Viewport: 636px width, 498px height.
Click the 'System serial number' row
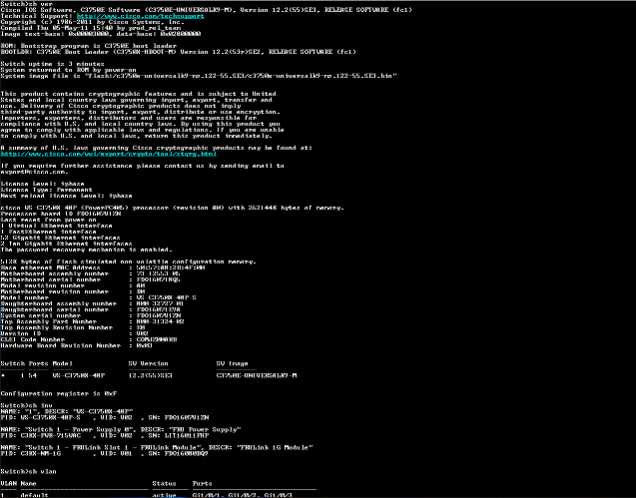pos(90,316)
